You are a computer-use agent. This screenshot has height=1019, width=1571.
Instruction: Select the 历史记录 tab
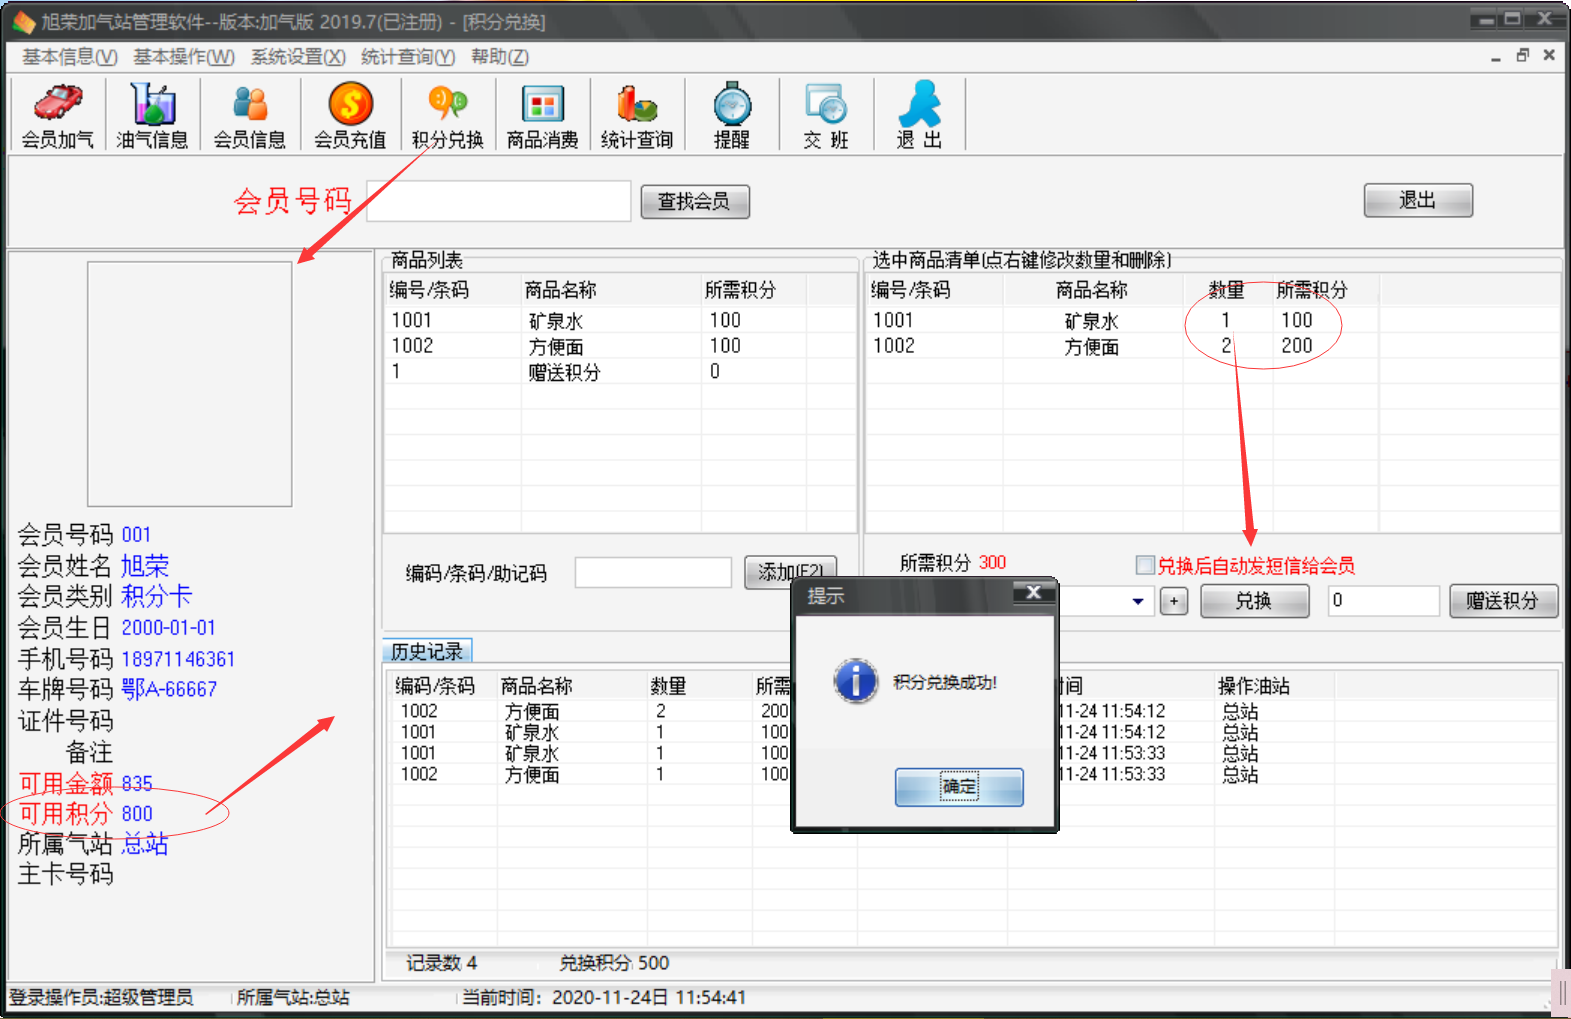pyautogui.click(x=427, y=651)
